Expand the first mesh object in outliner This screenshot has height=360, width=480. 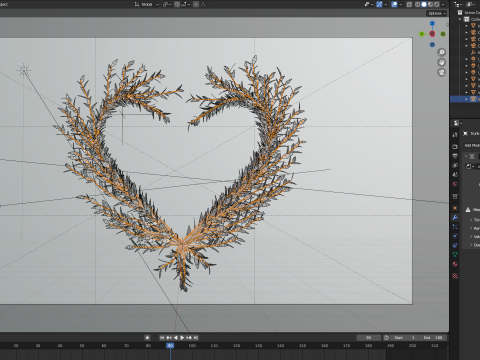pyautogui.click(x=466, y=26)
